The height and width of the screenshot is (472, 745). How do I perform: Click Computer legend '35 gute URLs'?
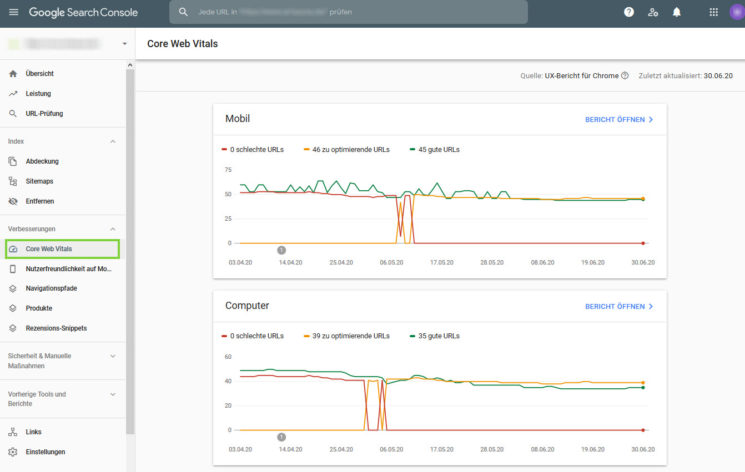click(x=434, y=336)
